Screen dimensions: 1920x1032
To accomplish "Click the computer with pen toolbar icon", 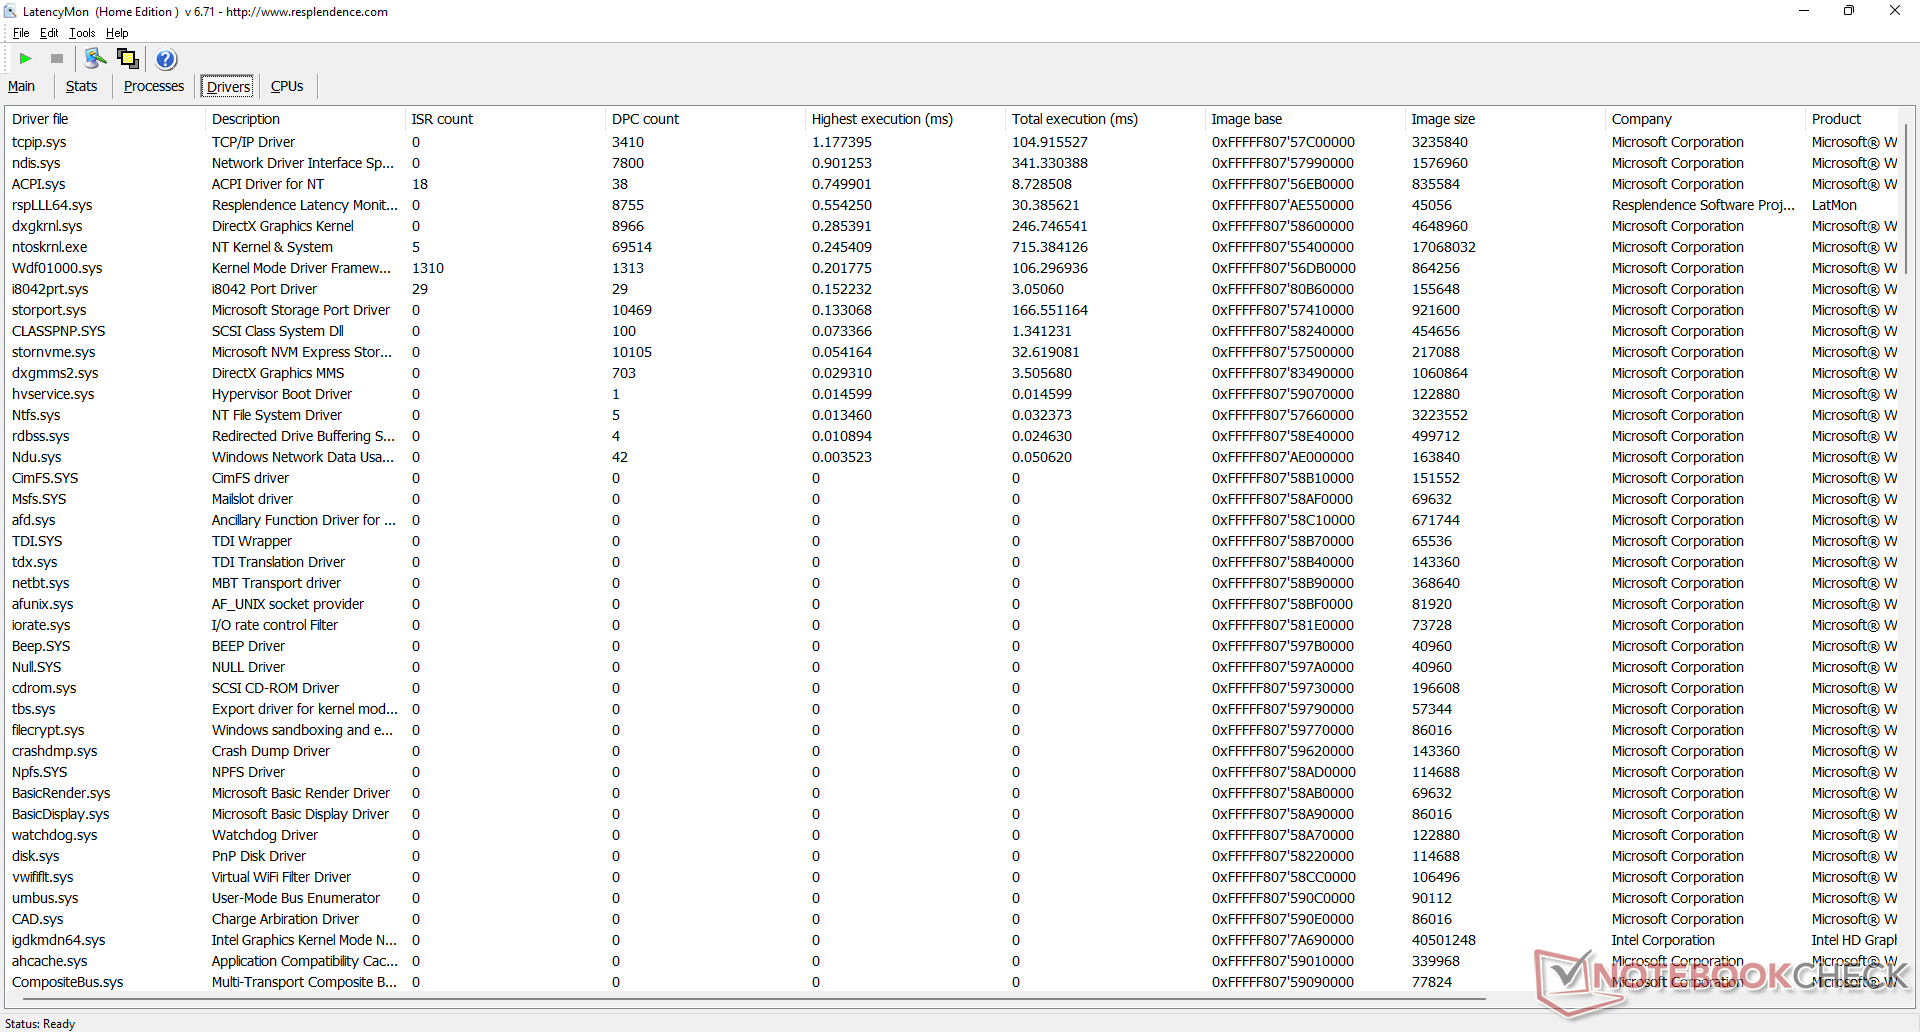I will click(x=95, y=59).
